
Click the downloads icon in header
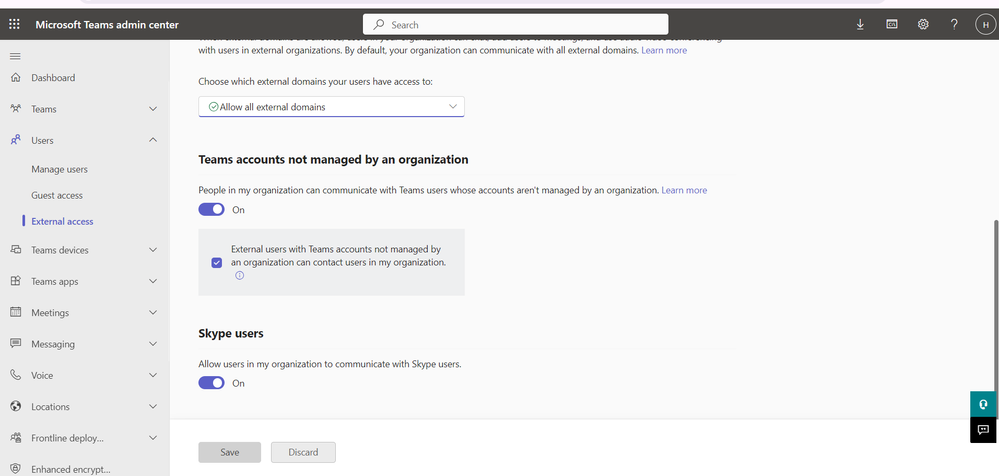click(x=860, y=25)
